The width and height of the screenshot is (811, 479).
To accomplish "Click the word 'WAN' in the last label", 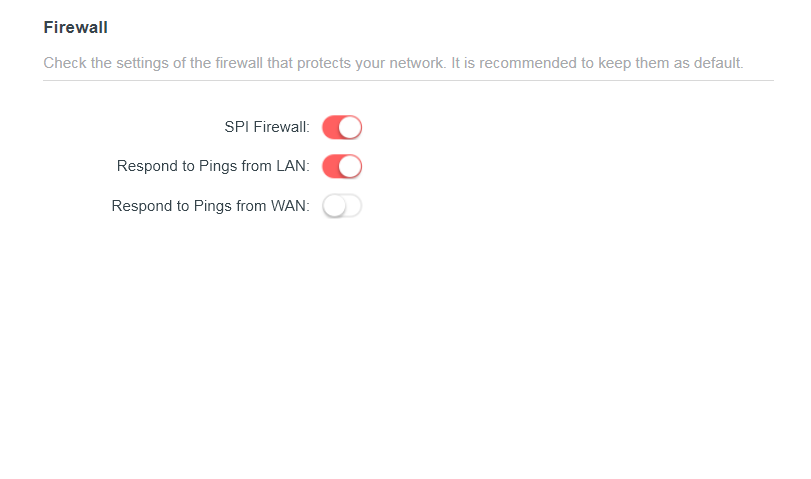I will click(x=289, y=206).
